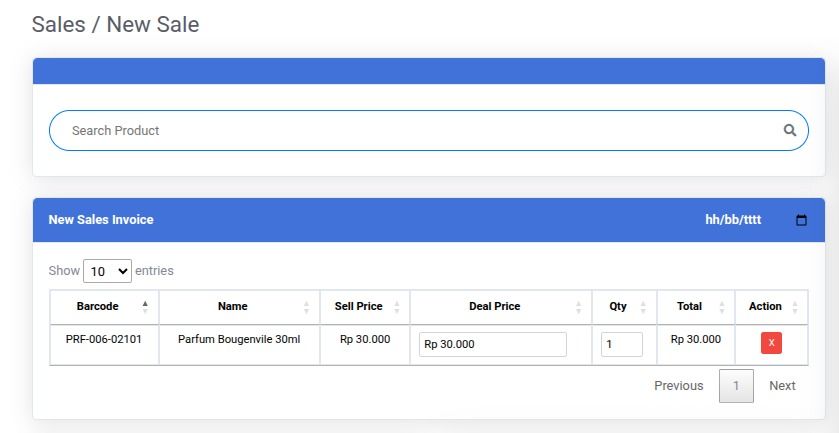
Task: Edit the Deal Price input
Action: pyautogui.click(x=492, y=344)
